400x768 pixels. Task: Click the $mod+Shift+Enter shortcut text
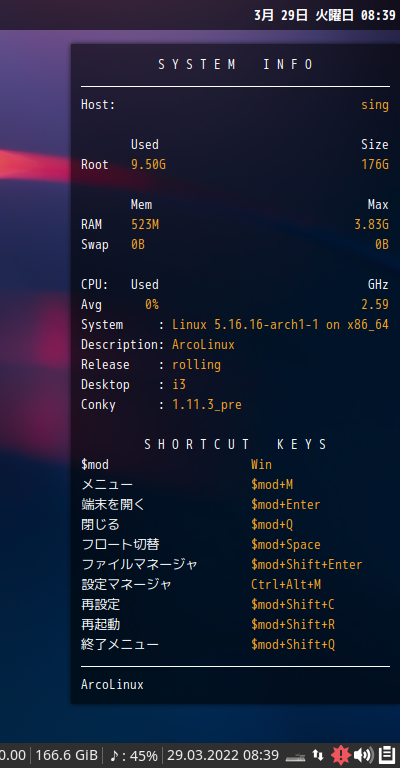point(306,565)
